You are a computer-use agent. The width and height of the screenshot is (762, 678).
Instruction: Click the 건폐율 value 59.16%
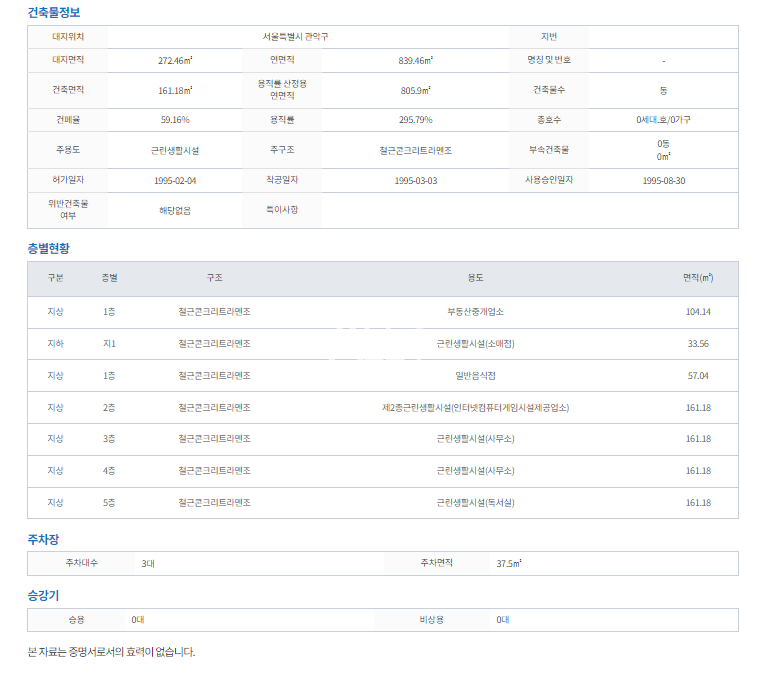175,120
